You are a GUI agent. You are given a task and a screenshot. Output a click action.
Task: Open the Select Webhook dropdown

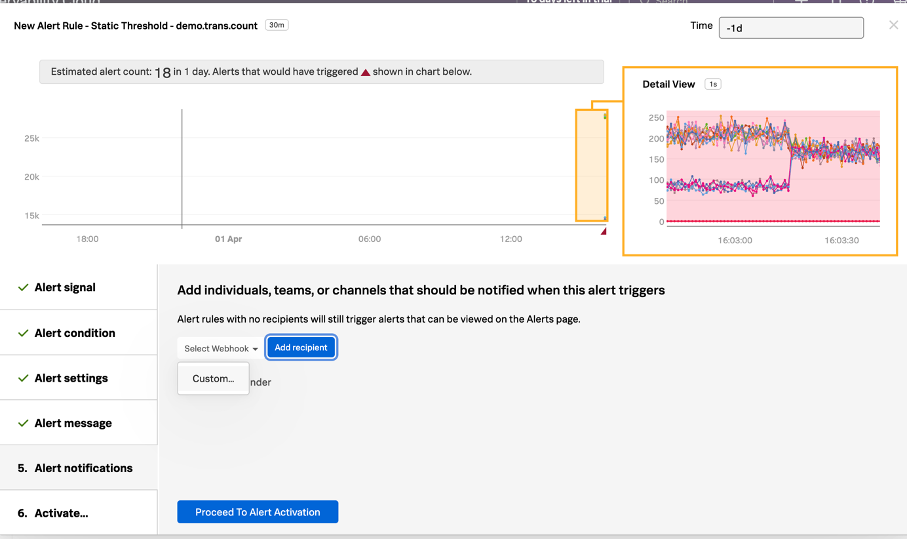(x=221, y=348)
